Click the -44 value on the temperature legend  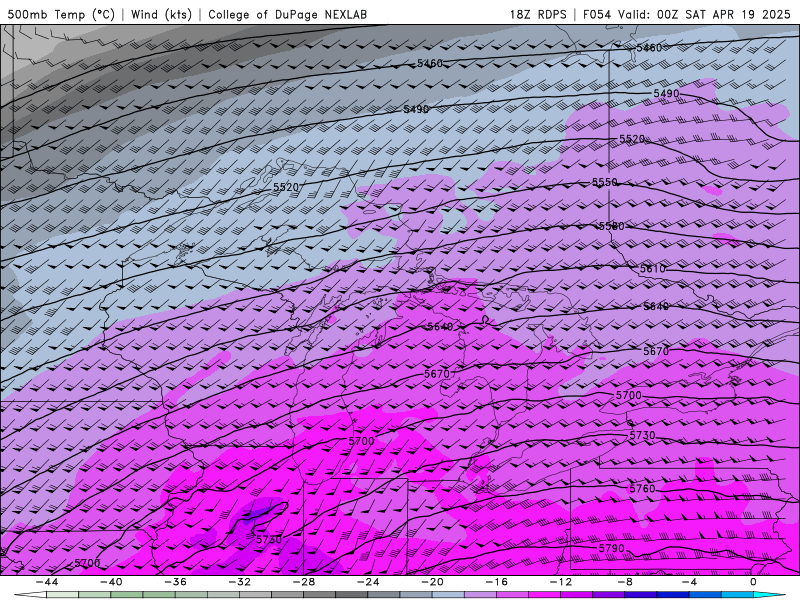click(47, 582)
